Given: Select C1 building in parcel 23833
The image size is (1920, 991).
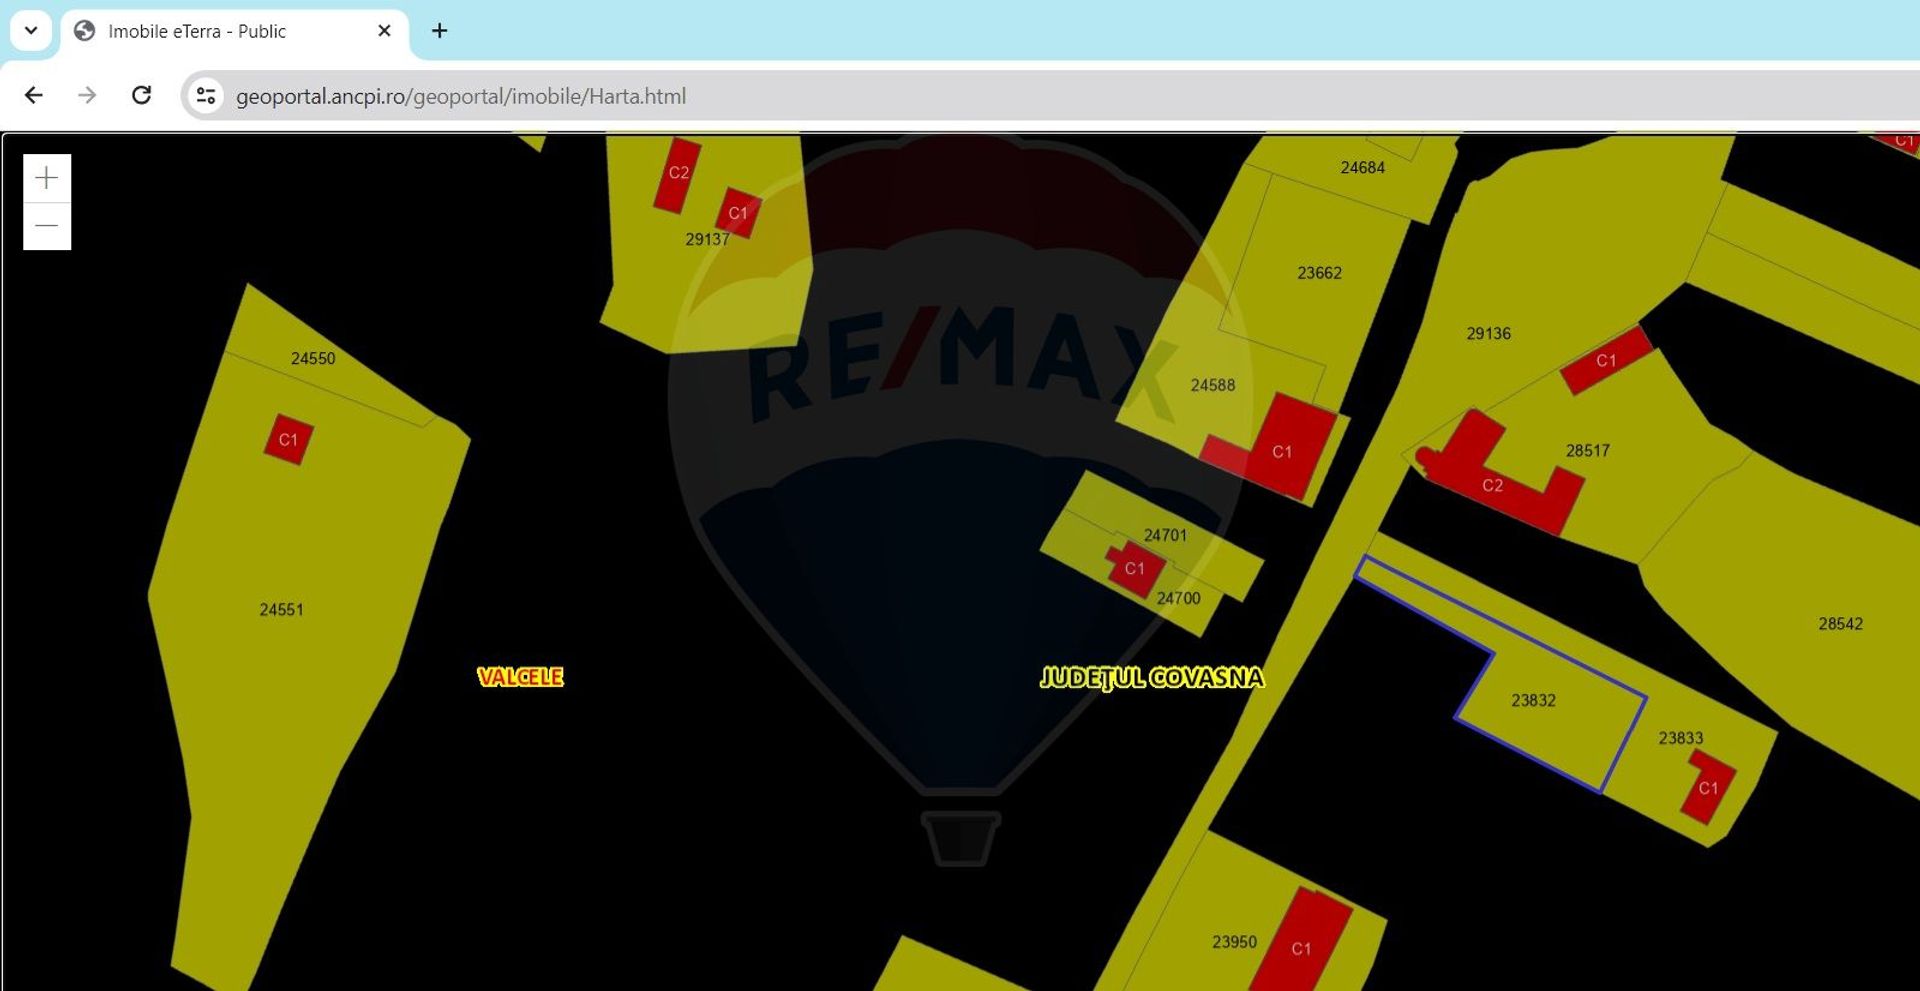Looking at the screenshot, I should pos(1708,788).
